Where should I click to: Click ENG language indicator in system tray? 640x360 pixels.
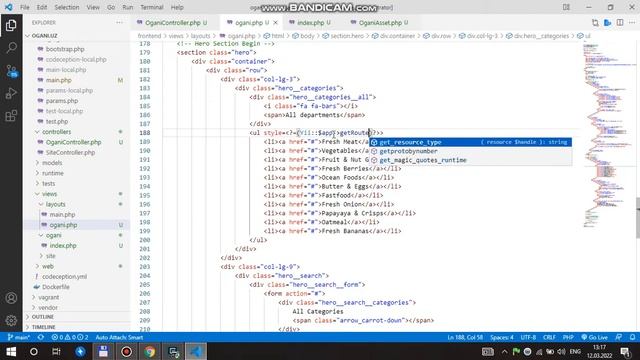tap(575, 351)
